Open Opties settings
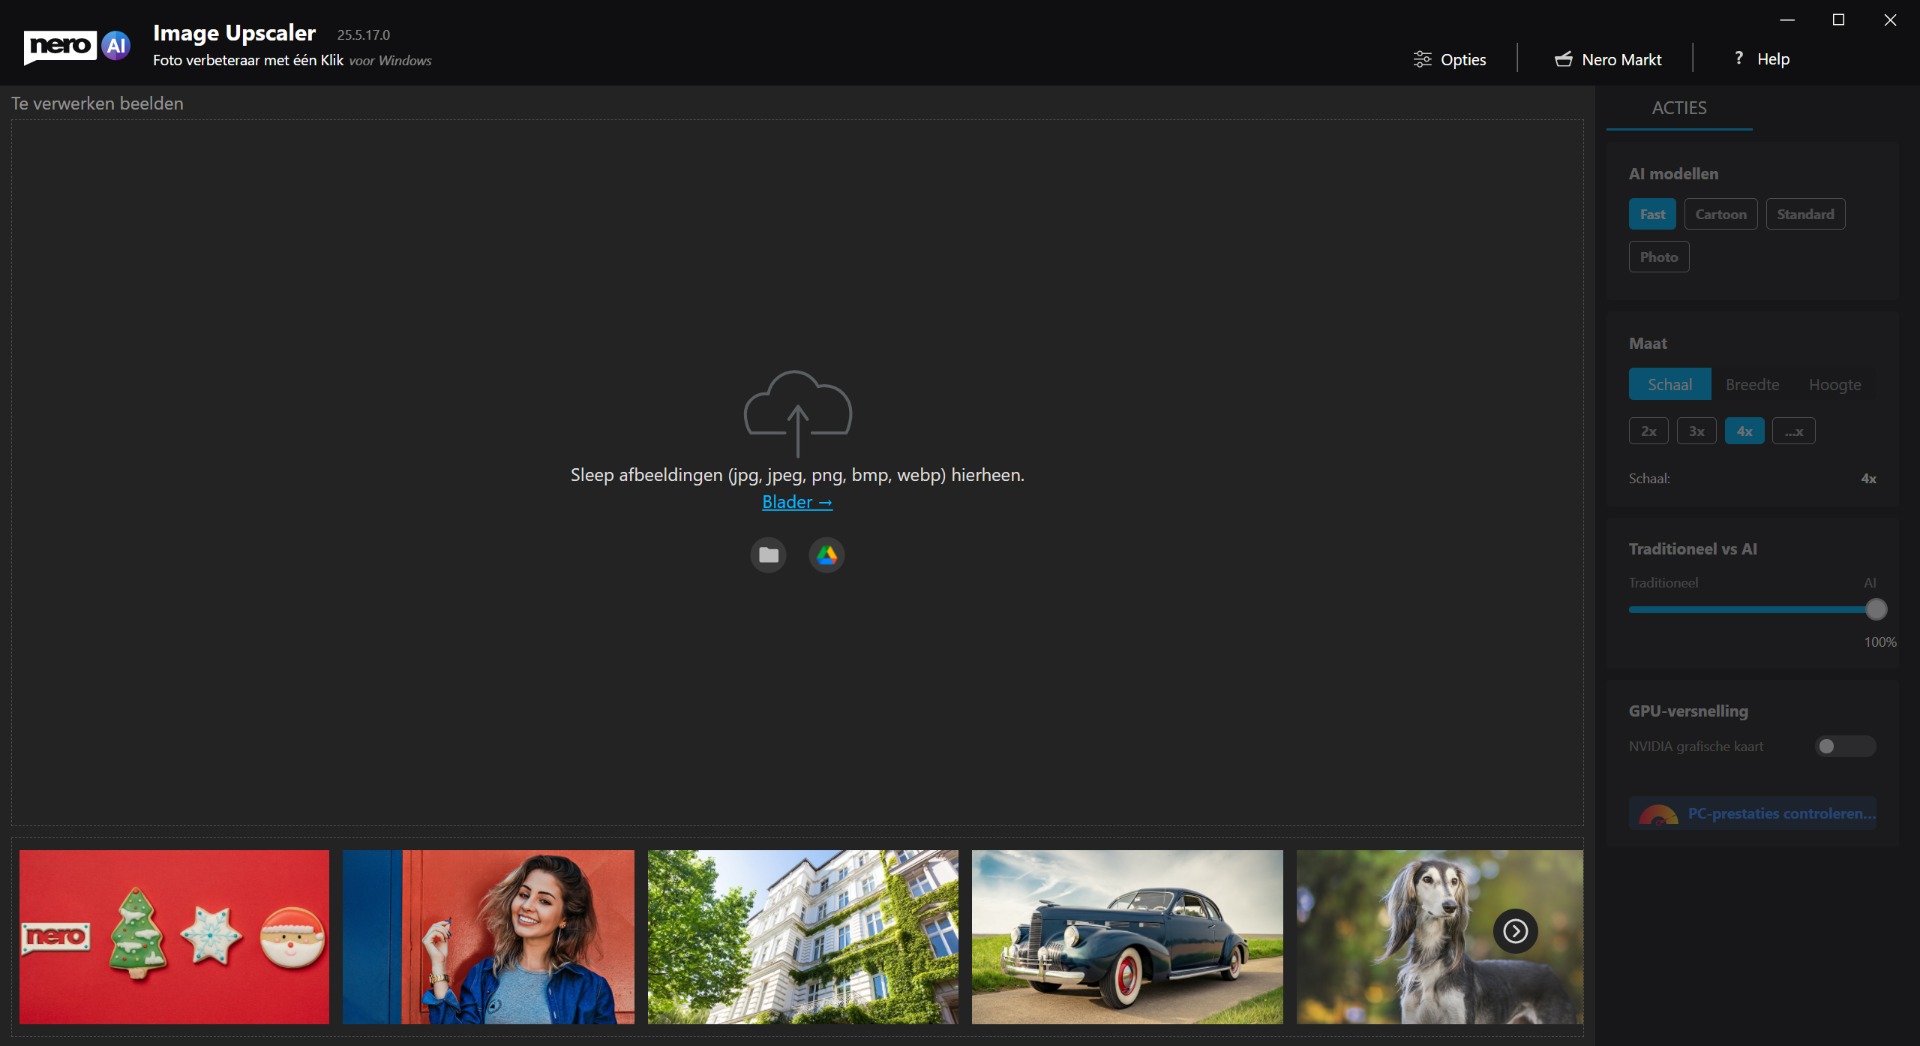1920x1046 pixels. tap(1449, 60)
